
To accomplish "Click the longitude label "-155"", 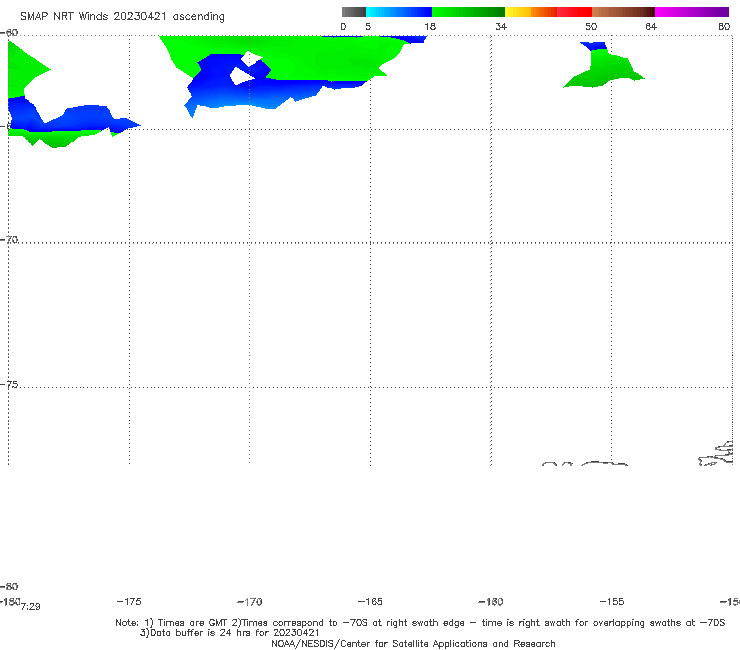I will tap(612, 601).
